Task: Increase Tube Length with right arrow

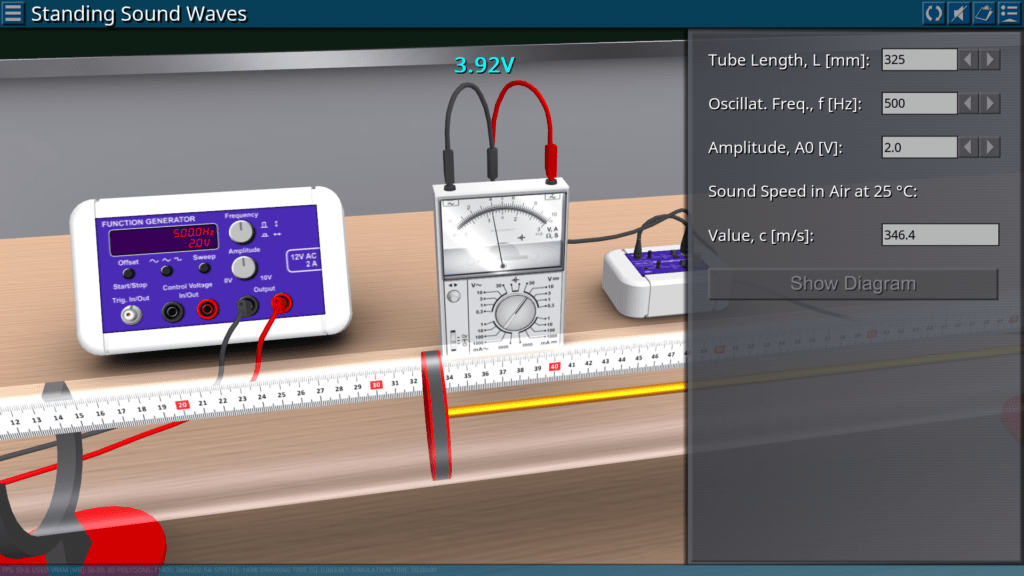Action: pyautogui.click(x=990, y=60)
